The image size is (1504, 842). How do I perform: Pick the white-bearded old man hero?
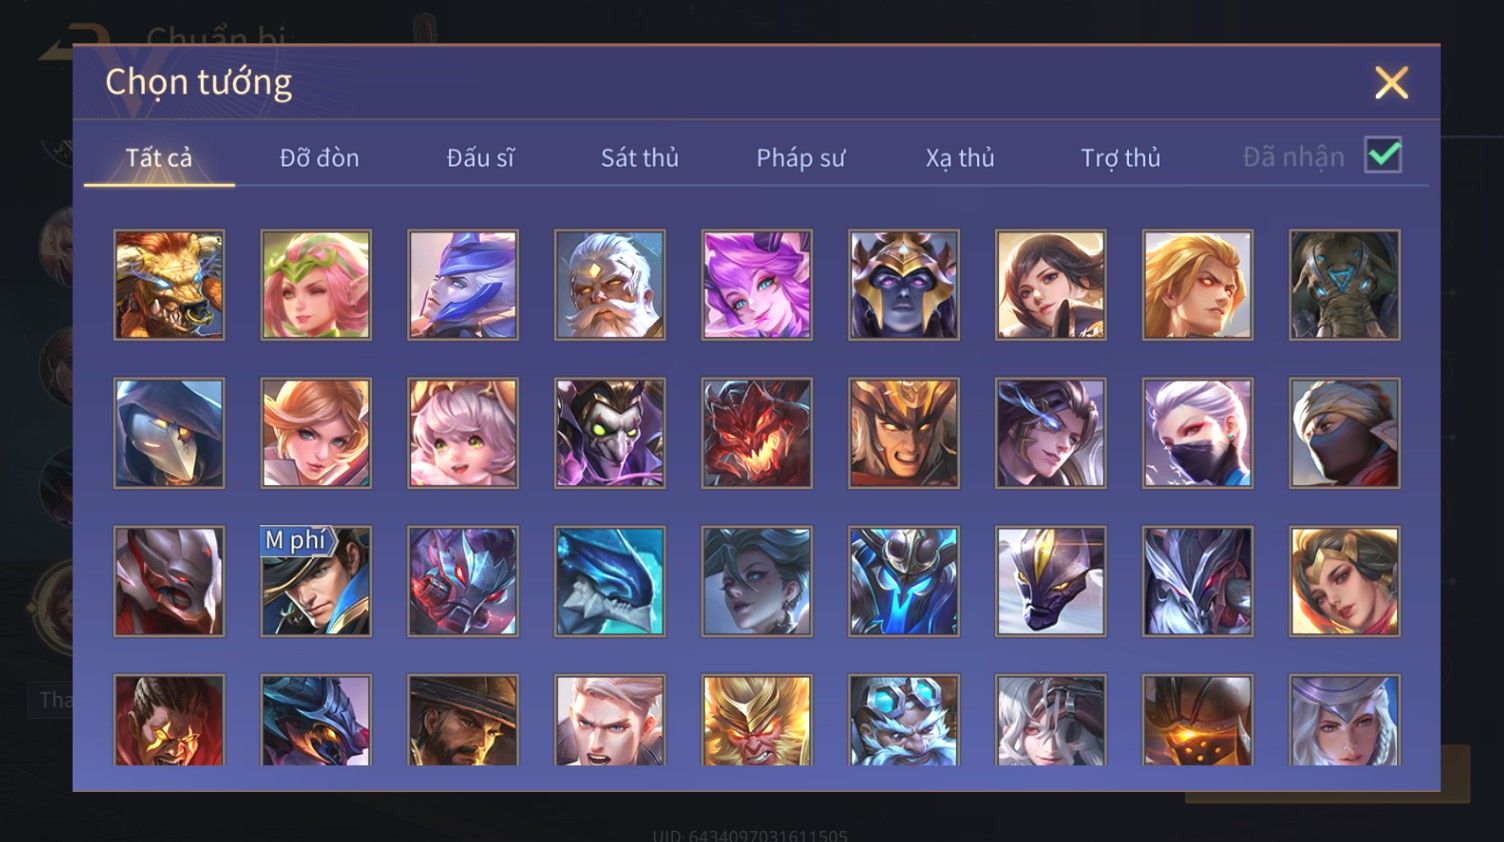pos(610,285)
